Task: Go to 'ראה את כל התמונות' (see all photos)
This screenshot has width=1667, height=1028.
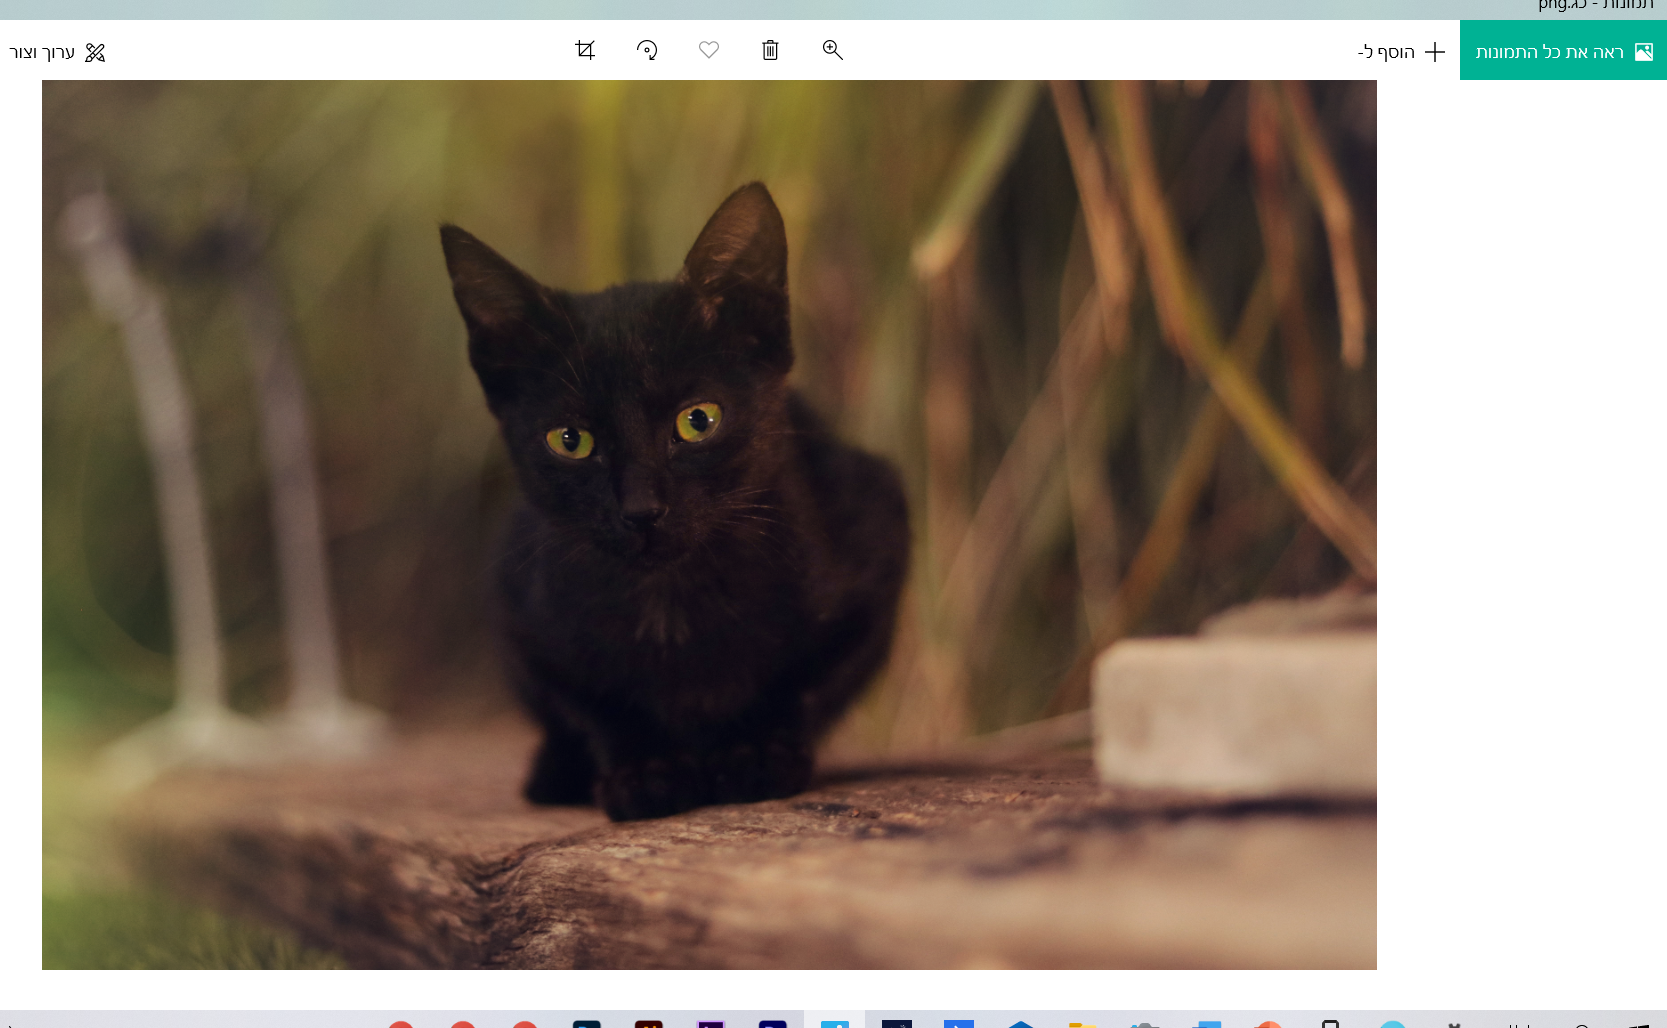Action: click(x=1563, y=51)
